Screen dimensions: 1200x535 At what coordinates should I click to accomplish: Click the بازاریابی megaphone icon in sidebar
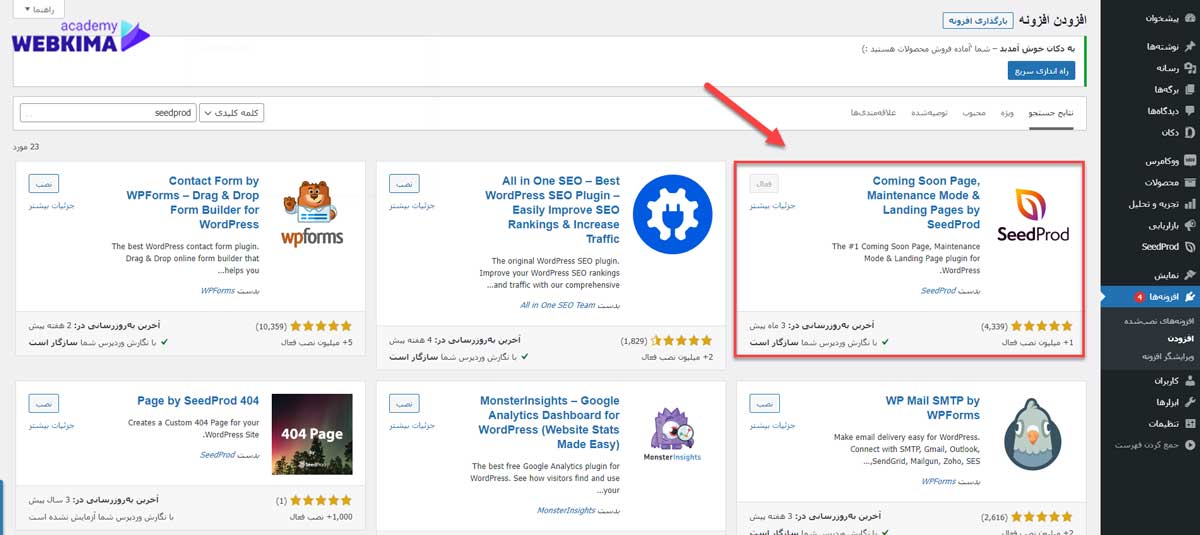click(x=1189, y=225)
